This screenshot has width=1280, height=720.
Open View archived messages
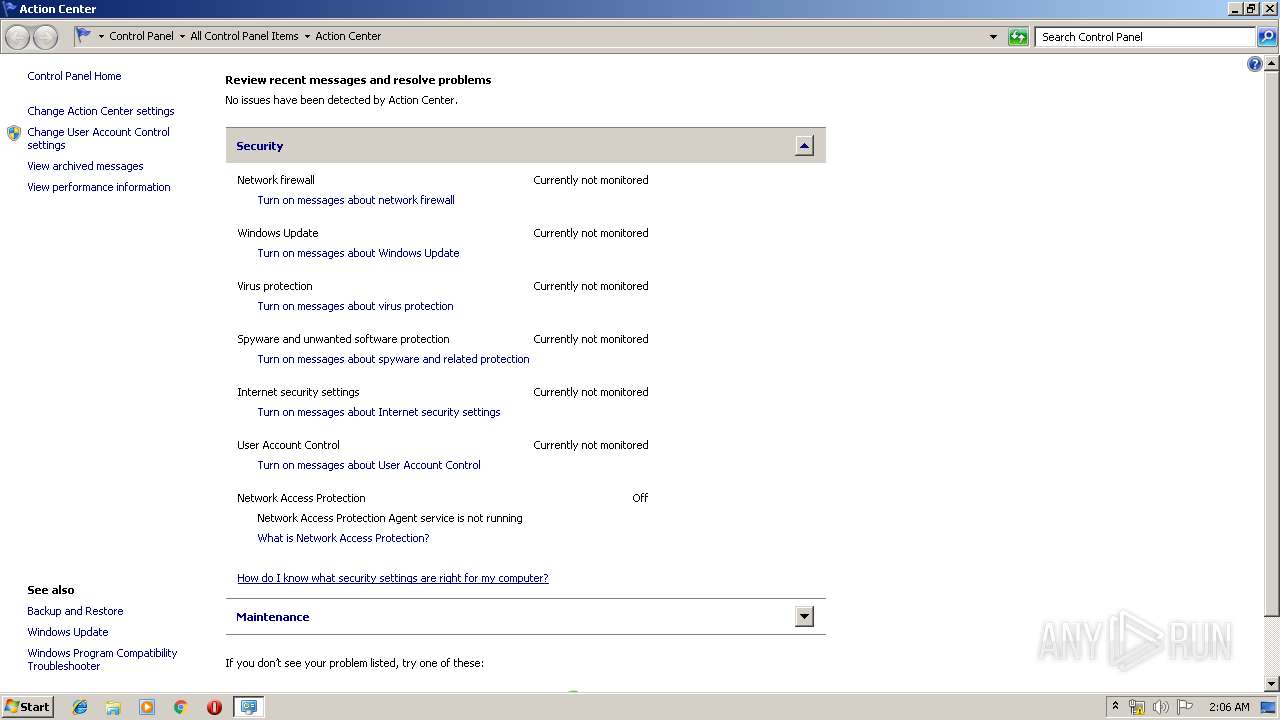pos(85,166)
